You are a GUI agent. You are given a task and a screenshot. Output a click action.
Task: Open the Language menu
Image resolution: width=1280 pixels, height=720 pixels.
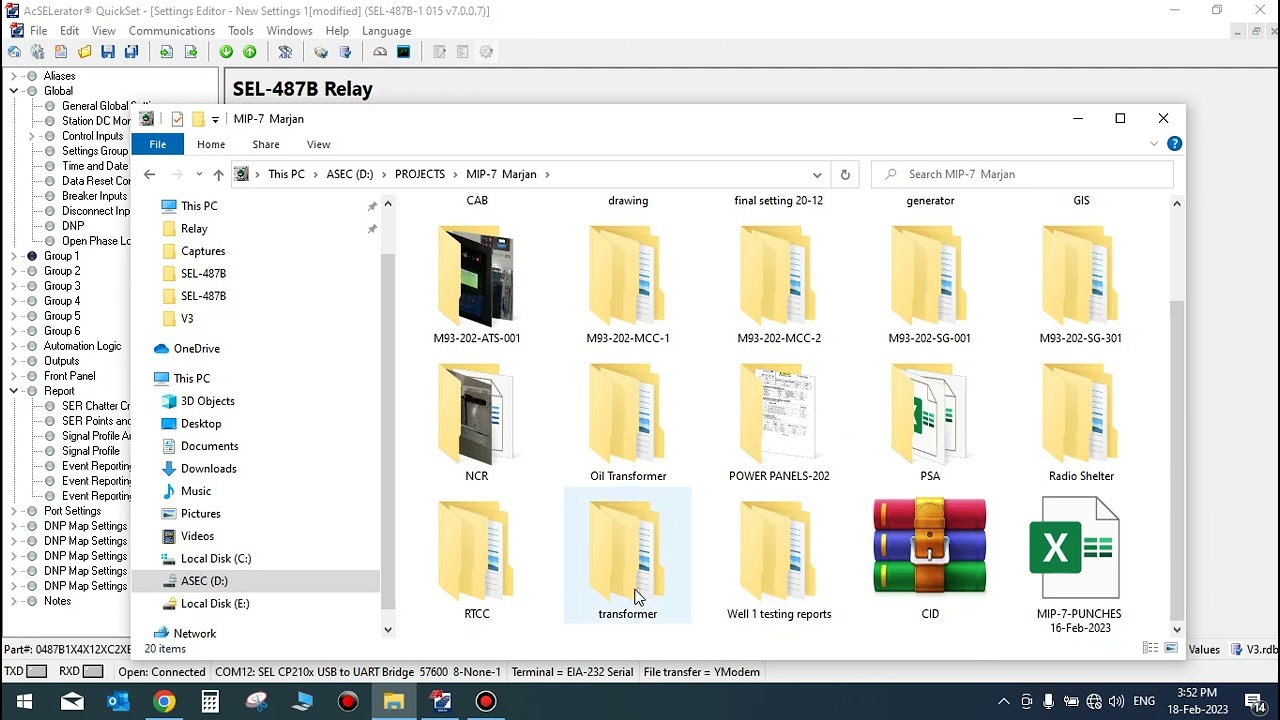click(386, 31)
